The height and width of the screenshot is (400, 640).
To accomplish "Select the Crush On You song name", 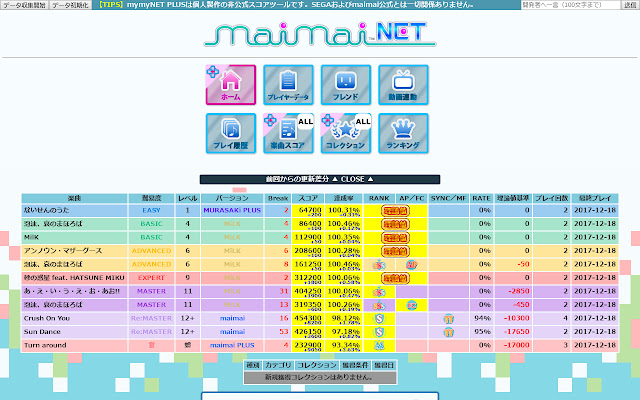I will click(x=47, y=318).
